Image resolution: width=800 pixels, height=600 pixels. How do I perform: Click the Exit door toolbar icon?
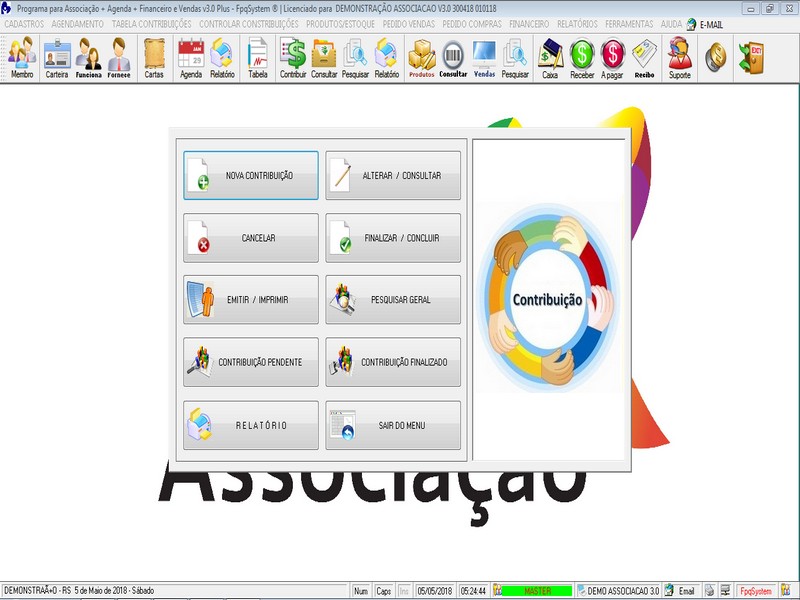pos(751,57)
